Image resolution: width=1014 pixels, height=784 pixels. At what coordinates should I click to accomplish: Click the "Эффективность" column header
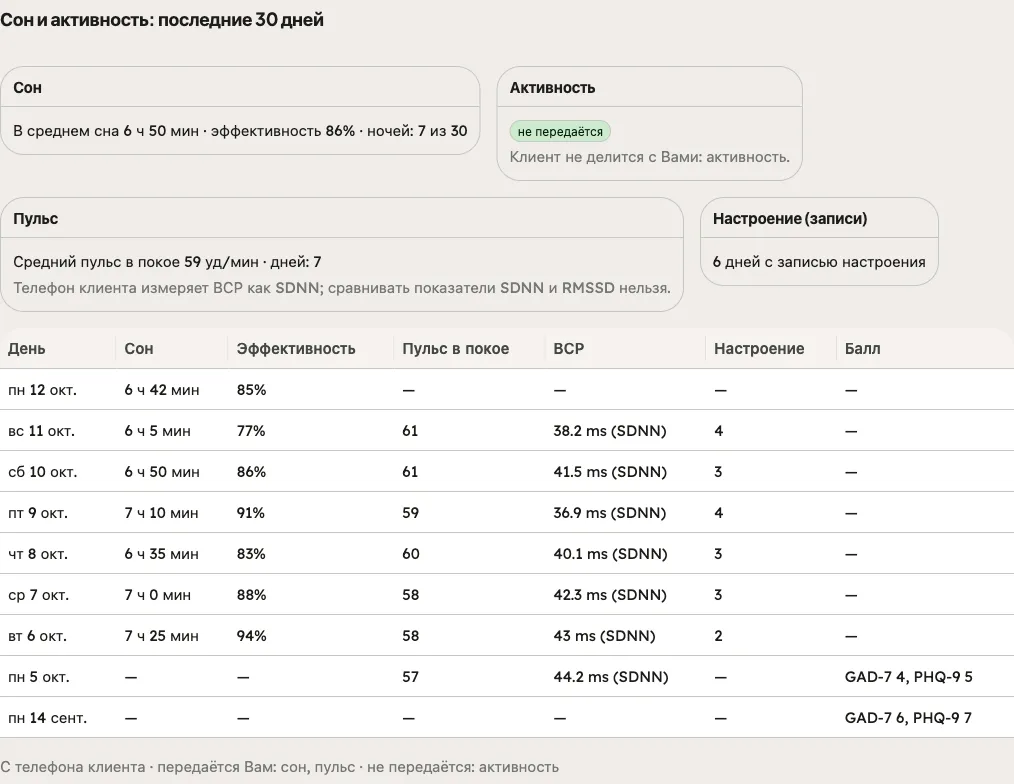point(296,349)
